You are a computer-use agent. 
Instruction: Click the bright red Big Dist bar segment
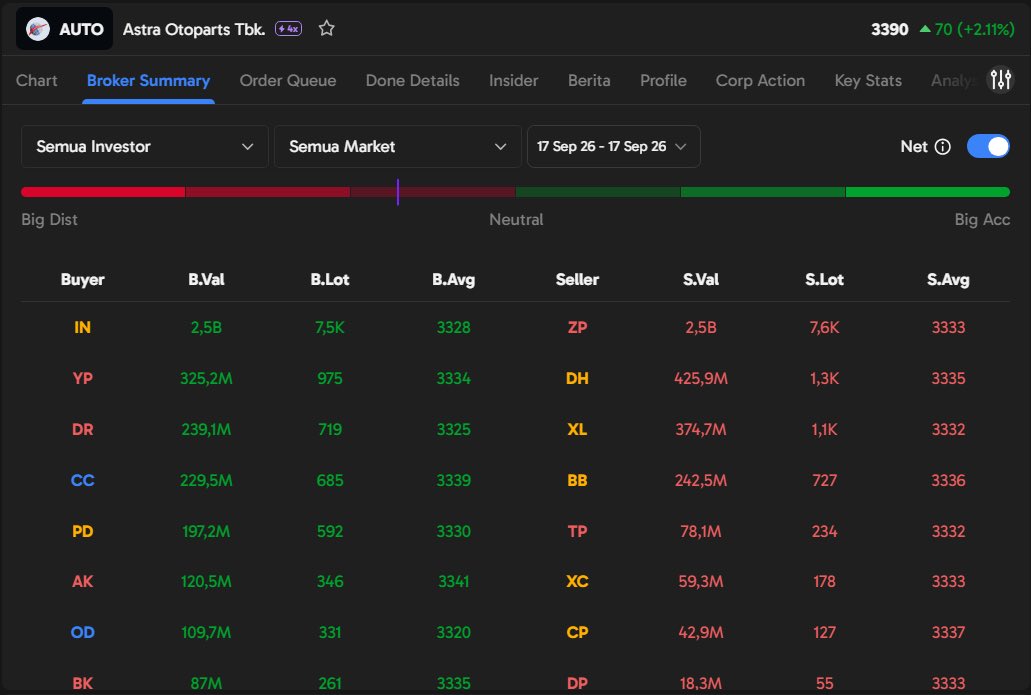(x=103, y=192)
